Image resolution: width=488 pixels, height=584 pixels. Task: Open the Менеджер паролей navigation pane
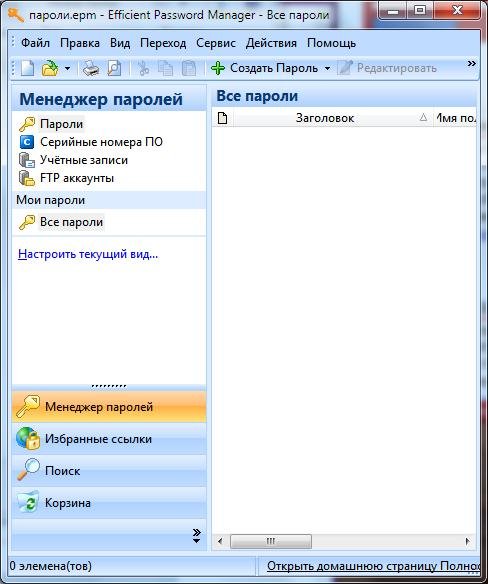click(x=109, y=407)
